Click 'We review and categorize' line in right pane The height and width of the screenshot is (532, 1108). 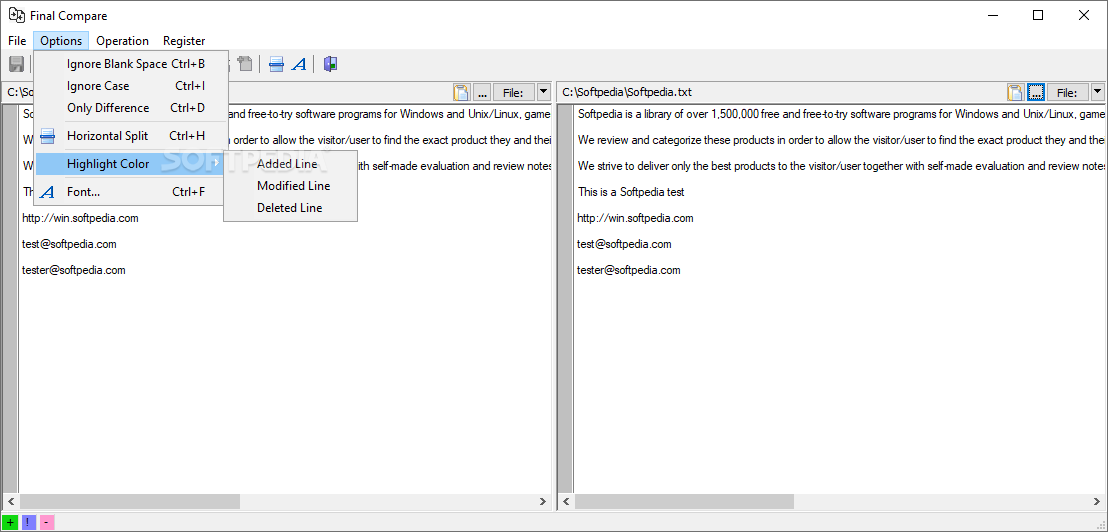pos(841,140)
